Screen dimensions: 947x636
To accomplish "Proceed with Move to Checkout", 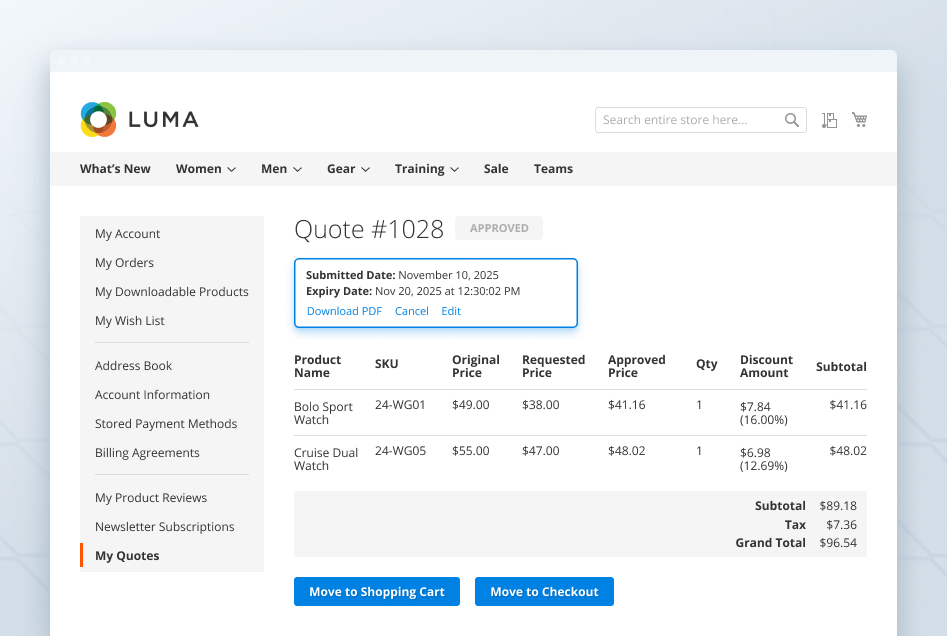I will pos(544,591).
